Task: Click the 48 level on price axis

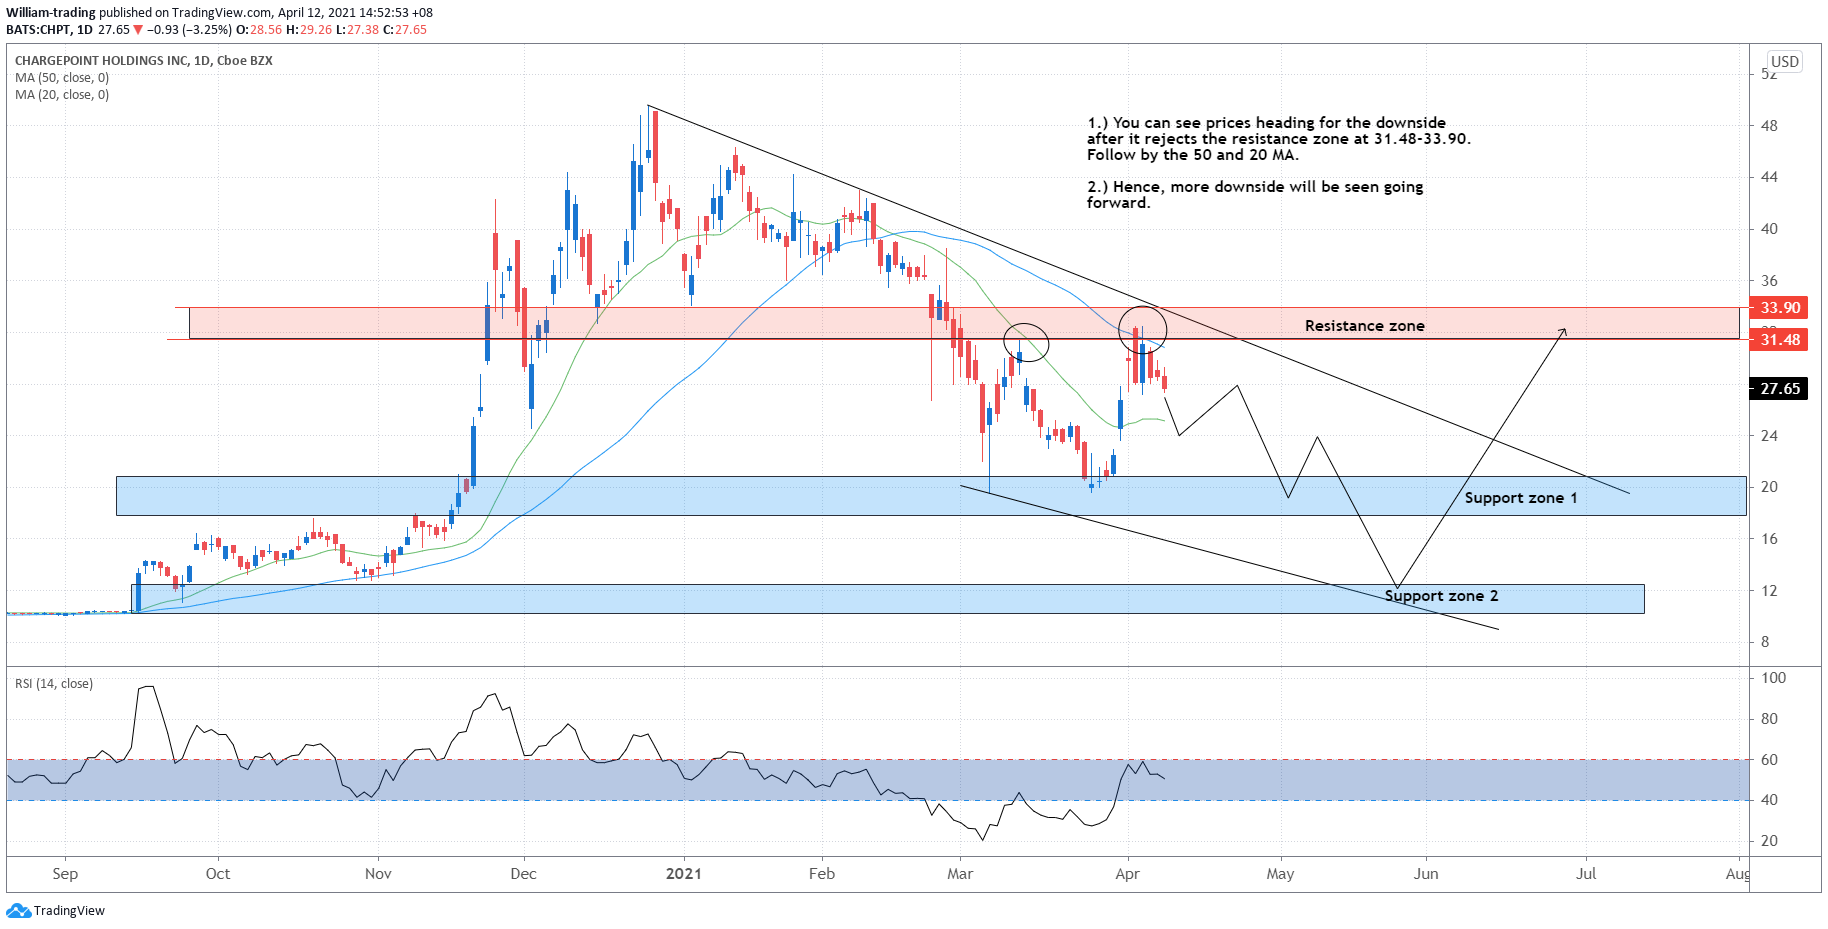Action: pos(1769,126)
